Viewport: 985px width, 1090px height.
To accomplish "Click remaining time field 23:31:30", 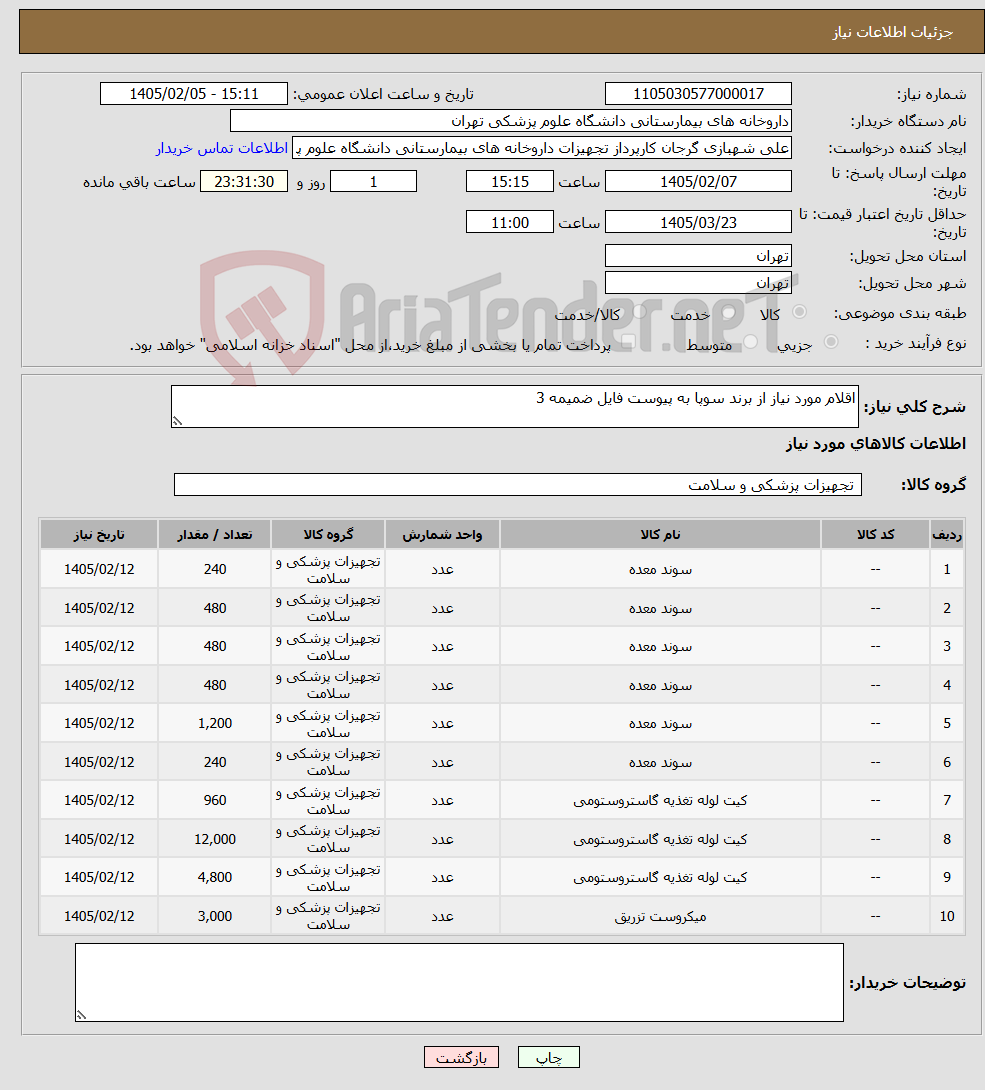I will pos(244,181).
